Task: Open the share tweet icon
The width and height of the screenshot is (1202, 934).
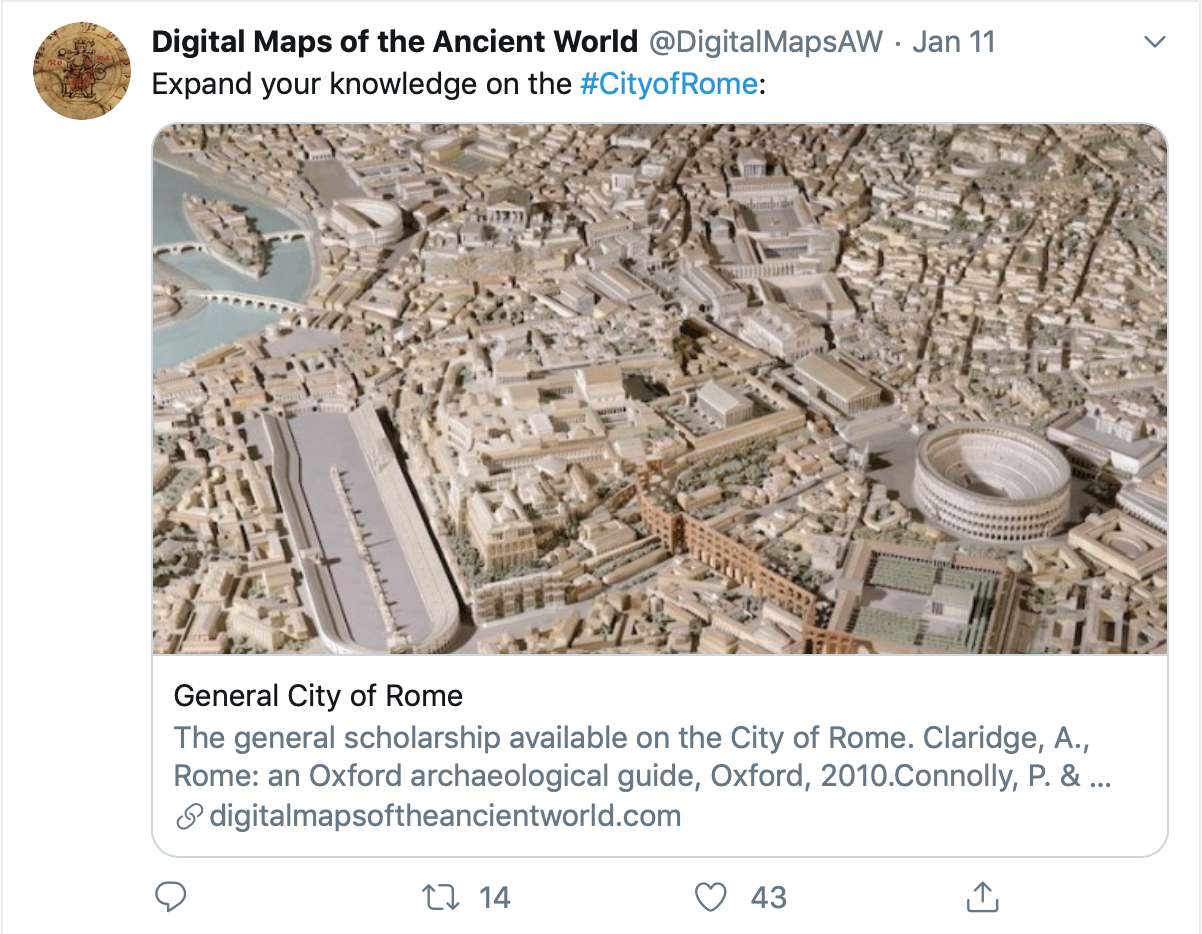Action: (x=983, y=896)
